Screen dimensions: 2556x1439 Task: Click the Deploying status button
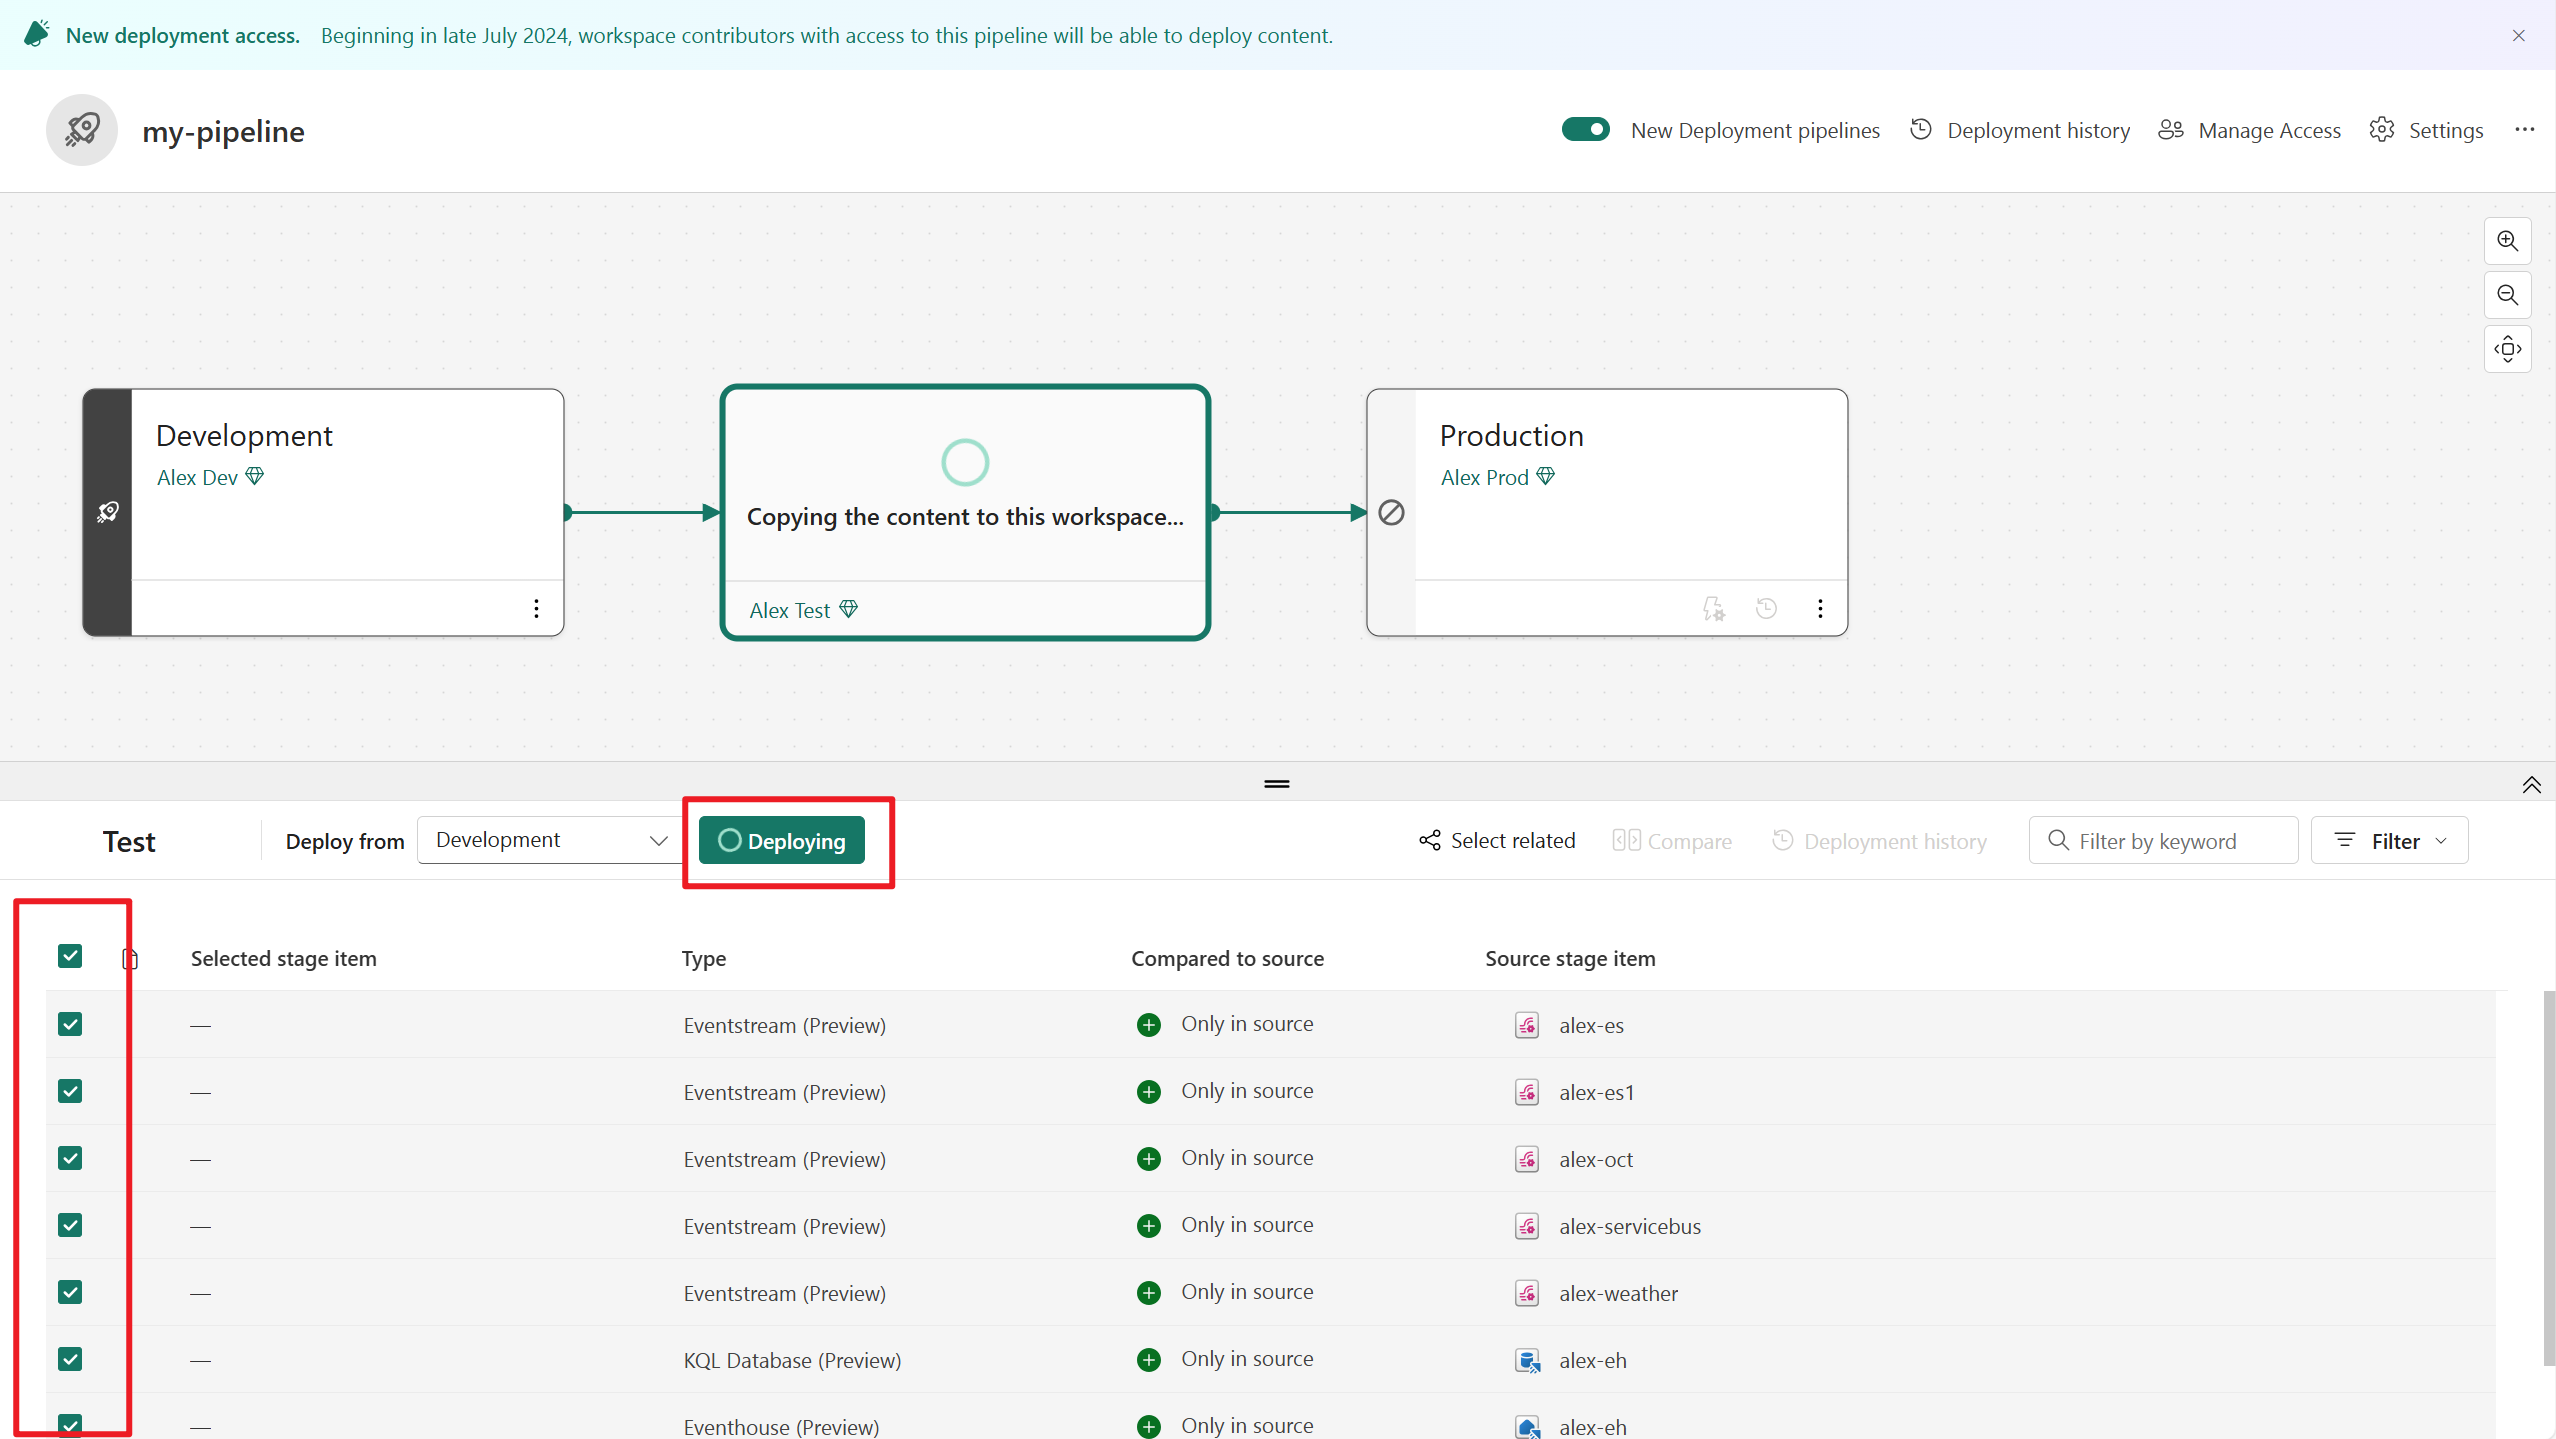tap(781, 839)
